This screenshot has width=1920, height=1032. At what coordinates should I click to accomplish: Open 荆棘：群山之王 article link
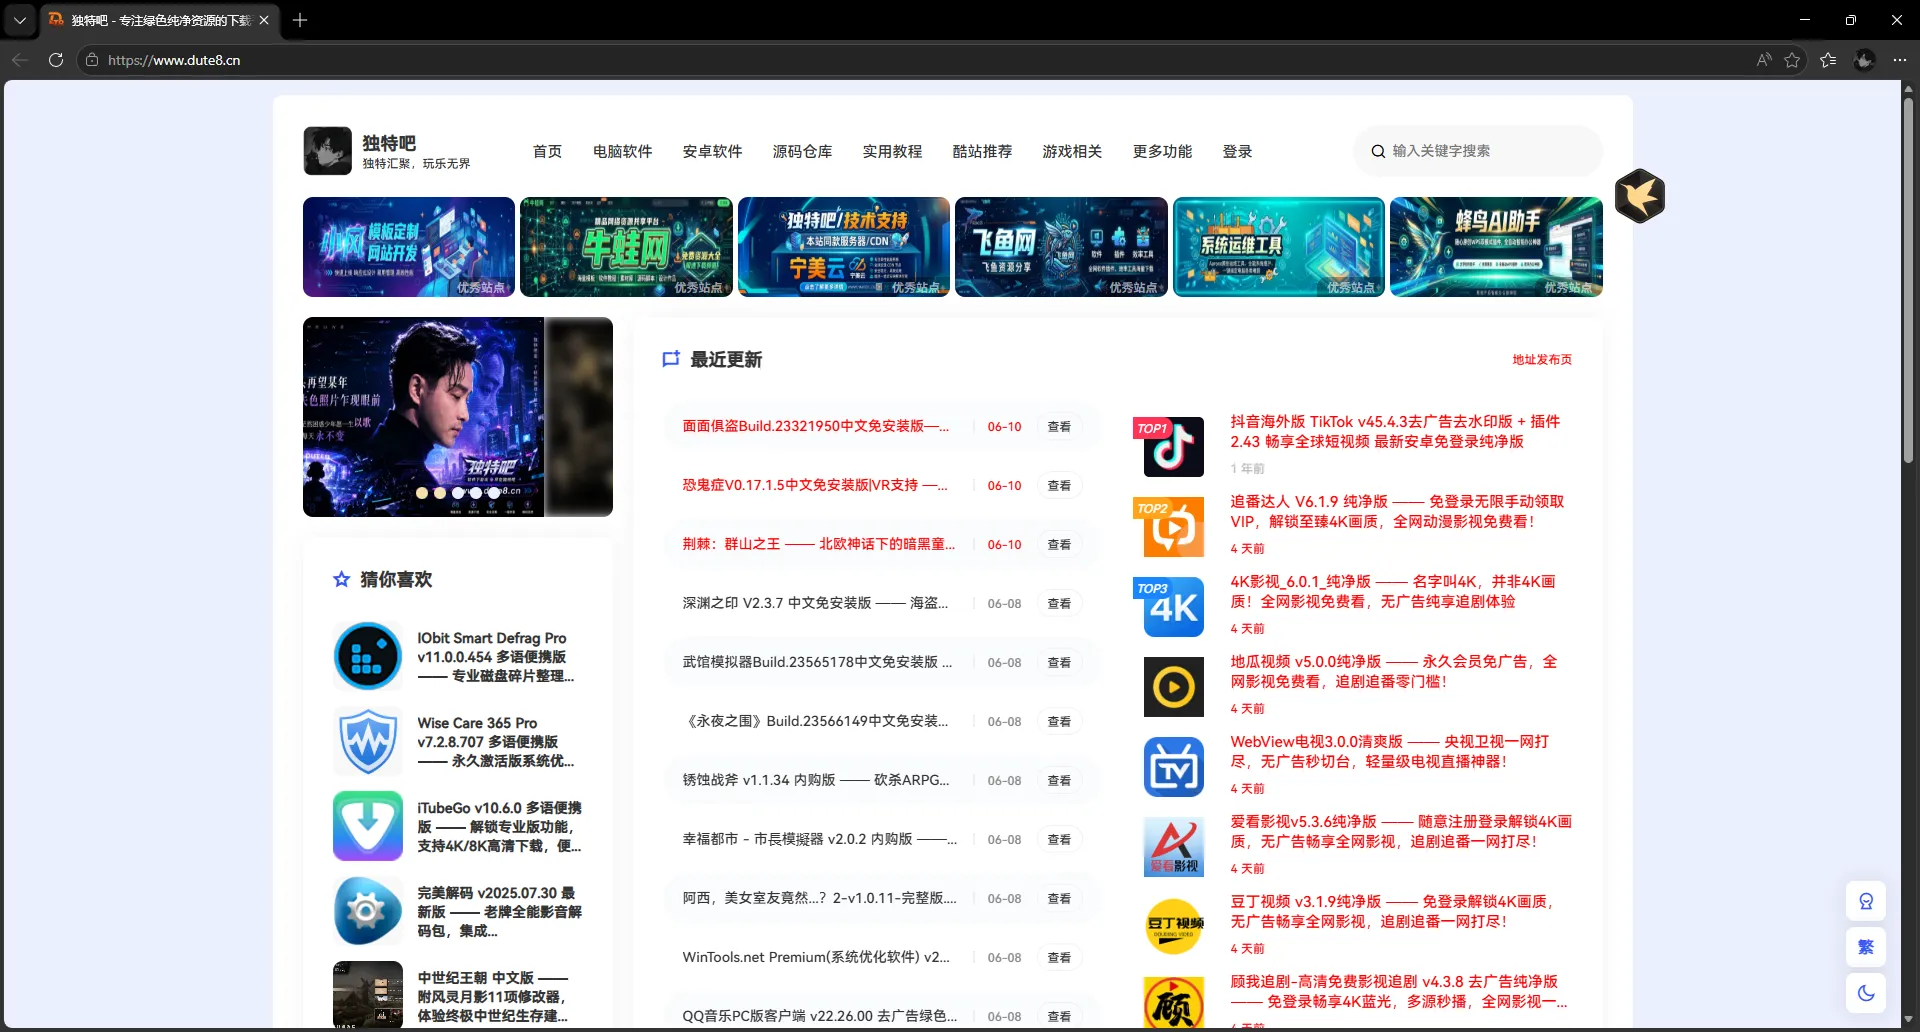click(818, 544)
